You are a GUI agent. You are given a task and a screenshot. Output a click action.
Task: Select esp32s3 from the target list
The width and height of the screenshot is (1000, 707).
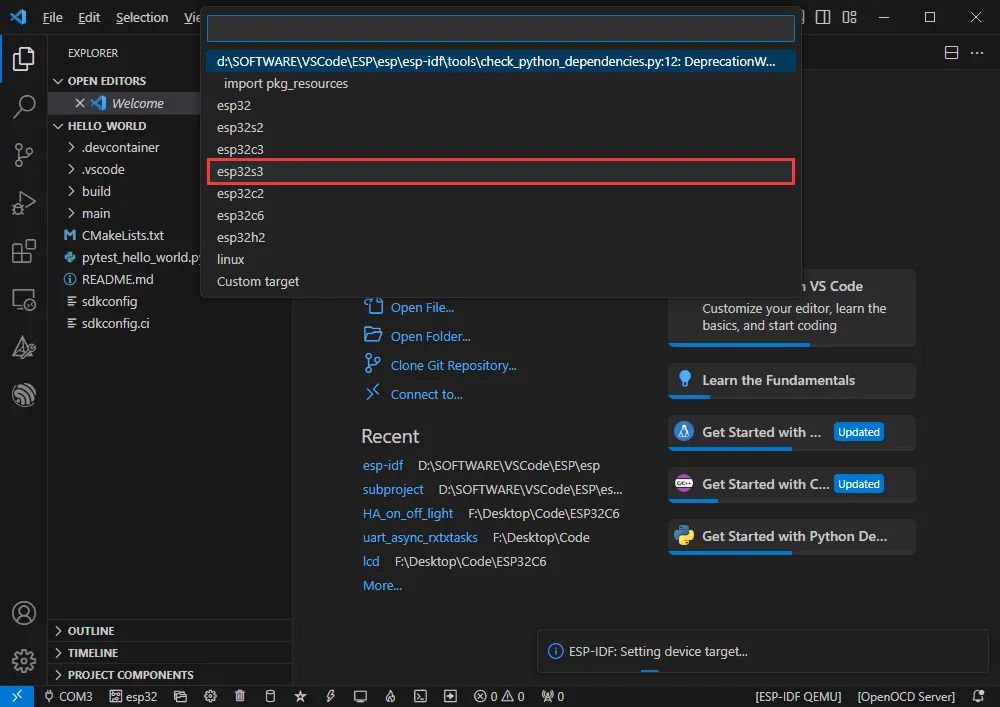pos(500,172)
